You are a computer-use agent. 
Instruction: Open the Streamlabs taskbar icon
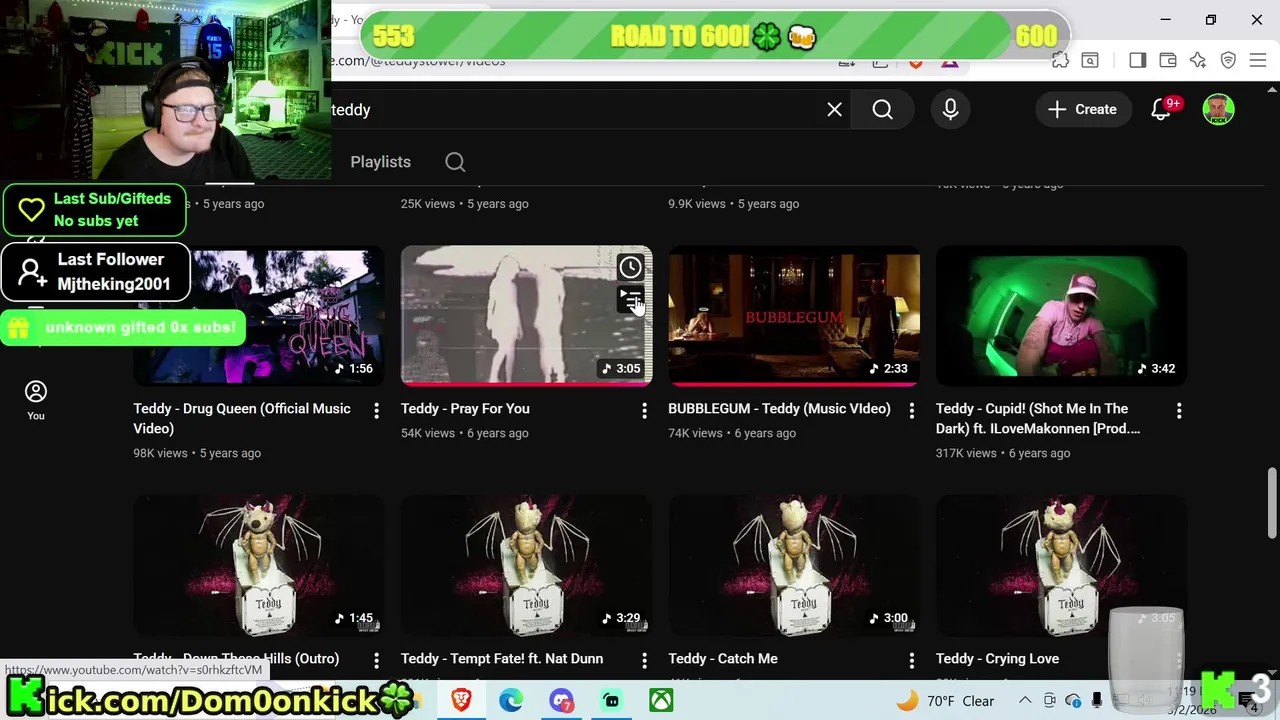point(611,700)
